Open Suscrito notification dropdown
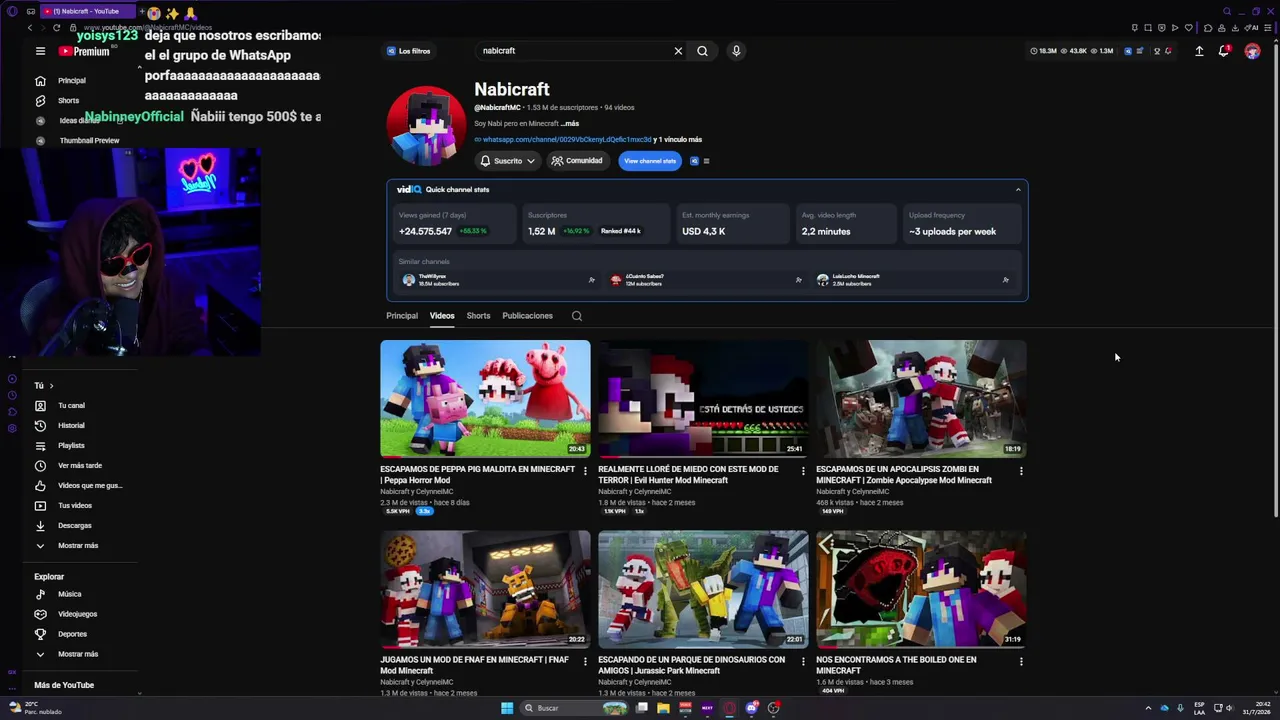 (x=507, y=161)
